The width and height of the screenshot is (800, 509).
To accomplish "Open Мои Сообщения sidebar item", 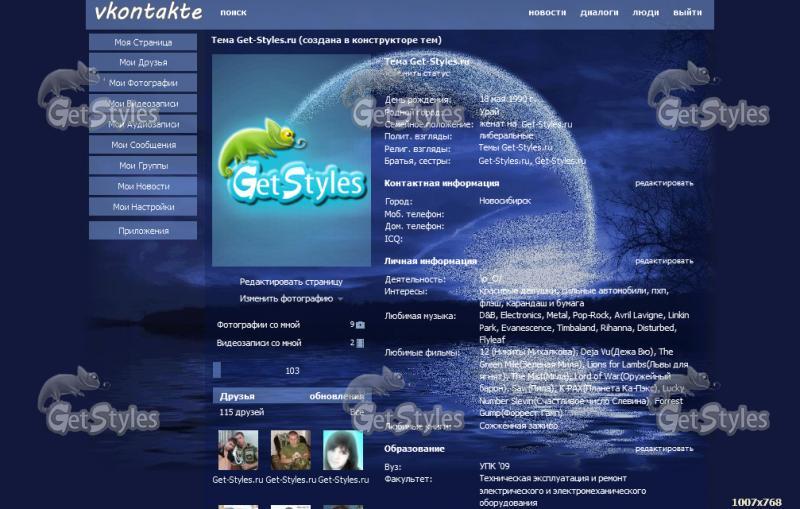I will coord(143,145).
